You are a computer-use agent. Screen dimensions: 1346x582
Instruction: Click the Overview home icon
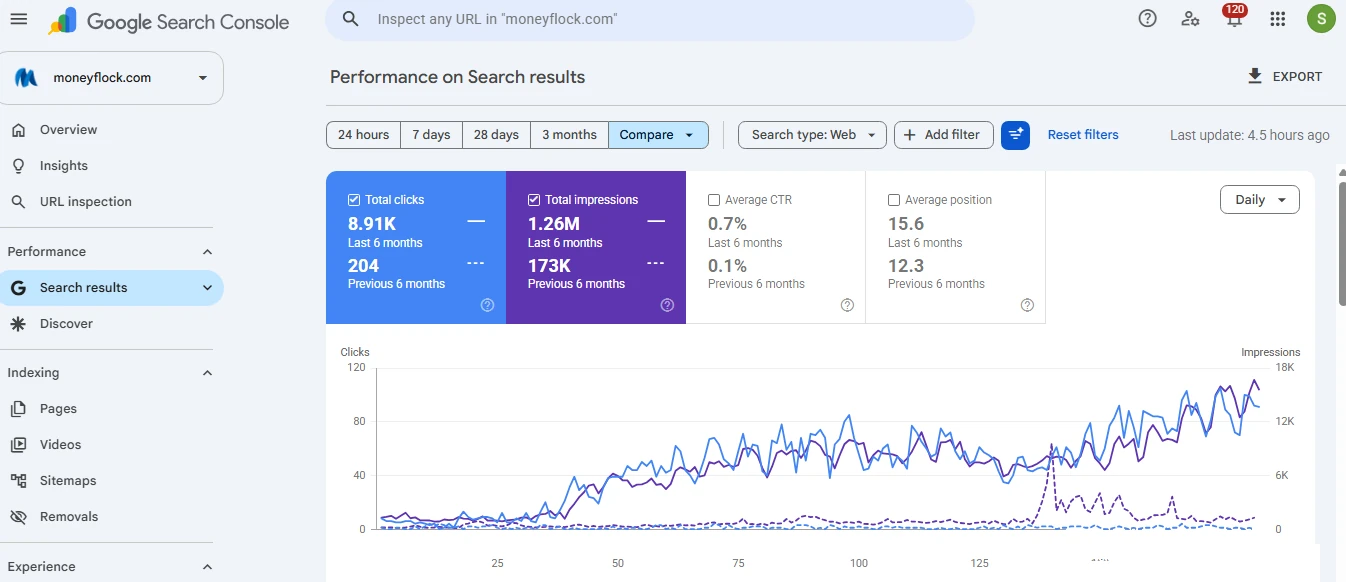coord(18,130)
